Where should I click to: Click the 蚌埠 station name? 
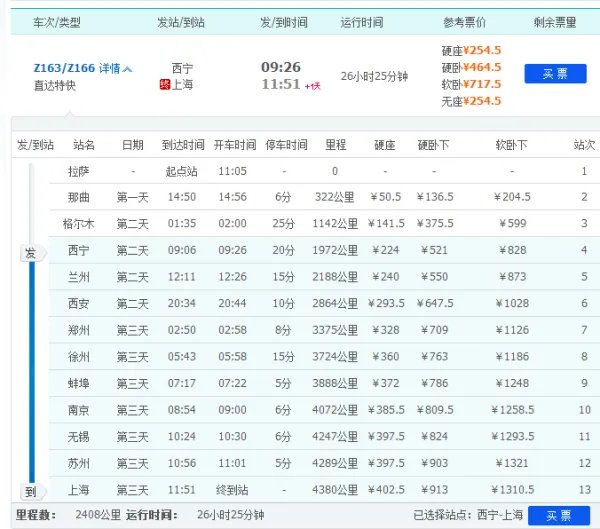[x=78, y=383]
